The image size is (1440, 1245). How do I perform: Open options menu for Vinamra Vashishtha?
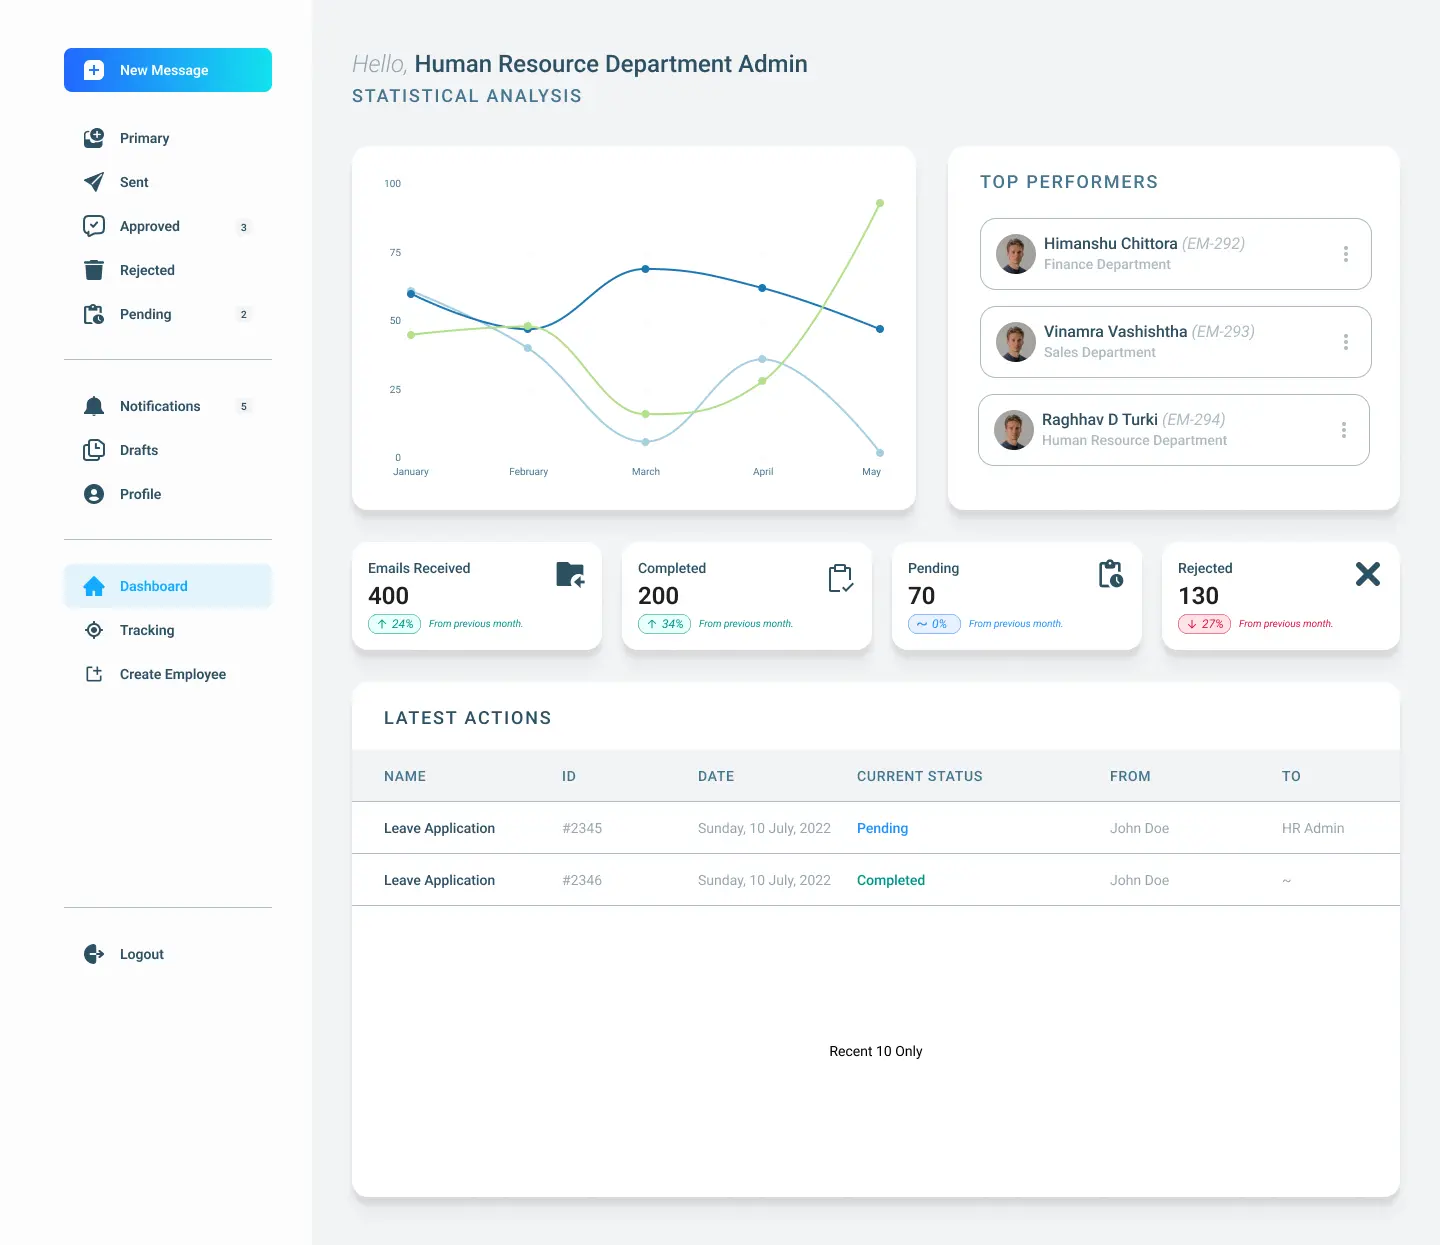pos(1346,342)
